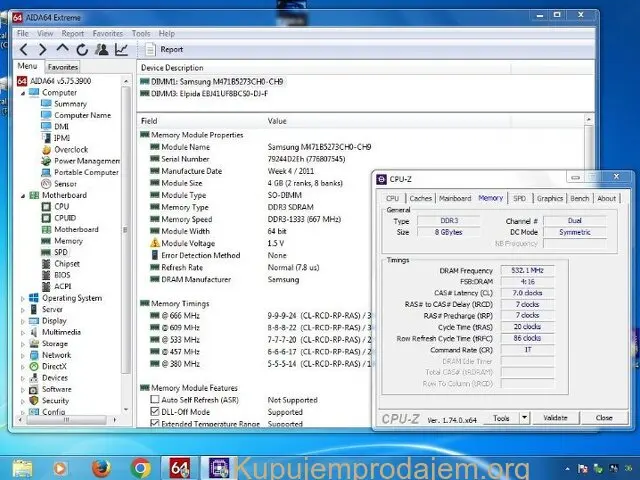The image size is (640, 480).
Task: Toggle the DLL-Off Mode checkbox
Action: pyautogui.click(x=155, y=411)
